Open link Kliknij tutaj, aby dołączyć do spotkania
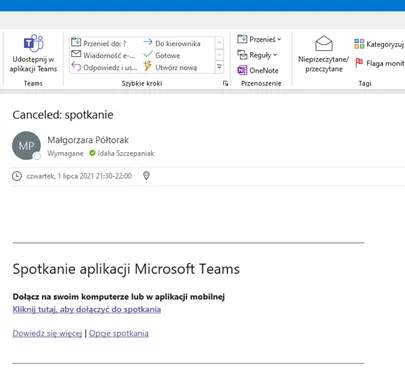The height and width of the screenshot is (378, 405). click(87, 309)
